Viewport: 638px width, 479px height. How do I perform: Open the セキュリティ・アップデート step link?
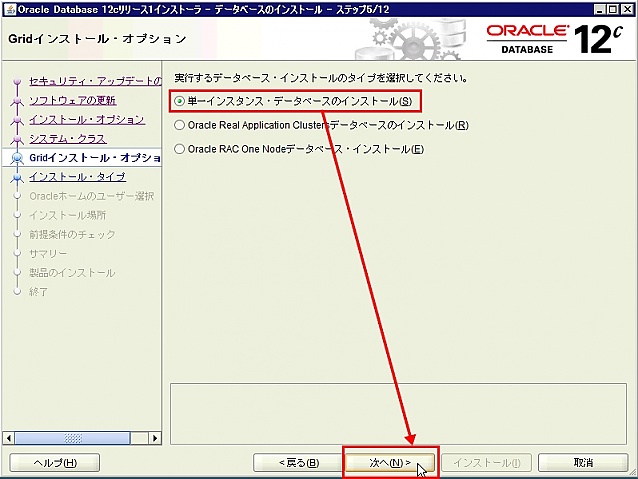point(95,81)
